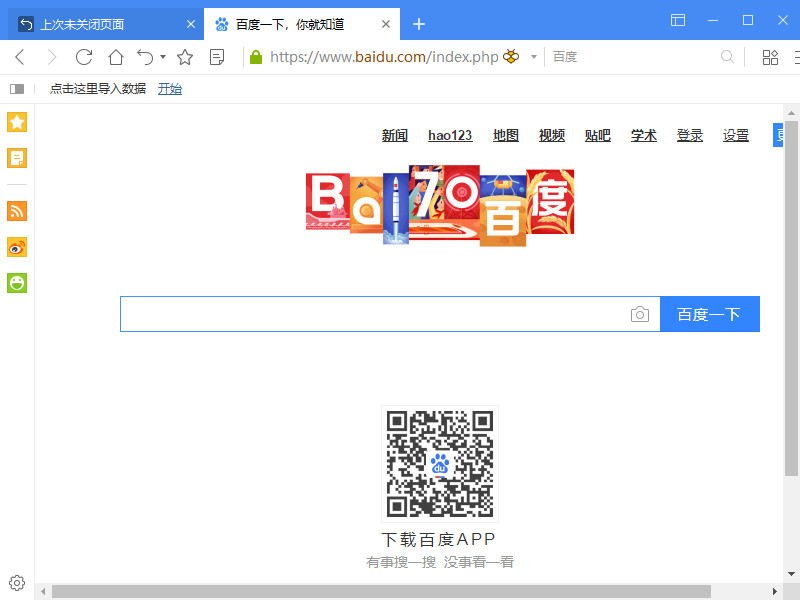Click the scroll left arrow
800x600 pixels.
(x=43, y=591)
